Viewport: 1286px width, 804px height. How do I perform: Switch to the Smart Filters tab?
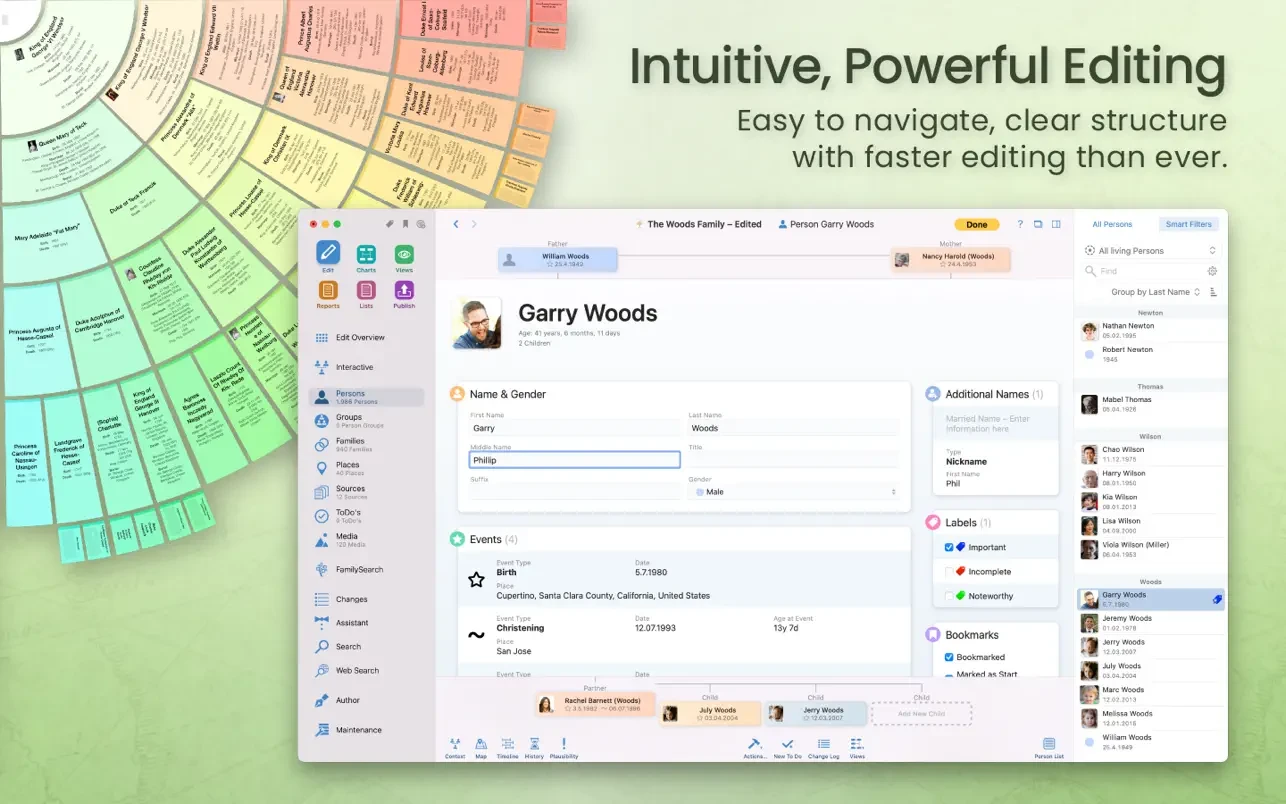1188,224
